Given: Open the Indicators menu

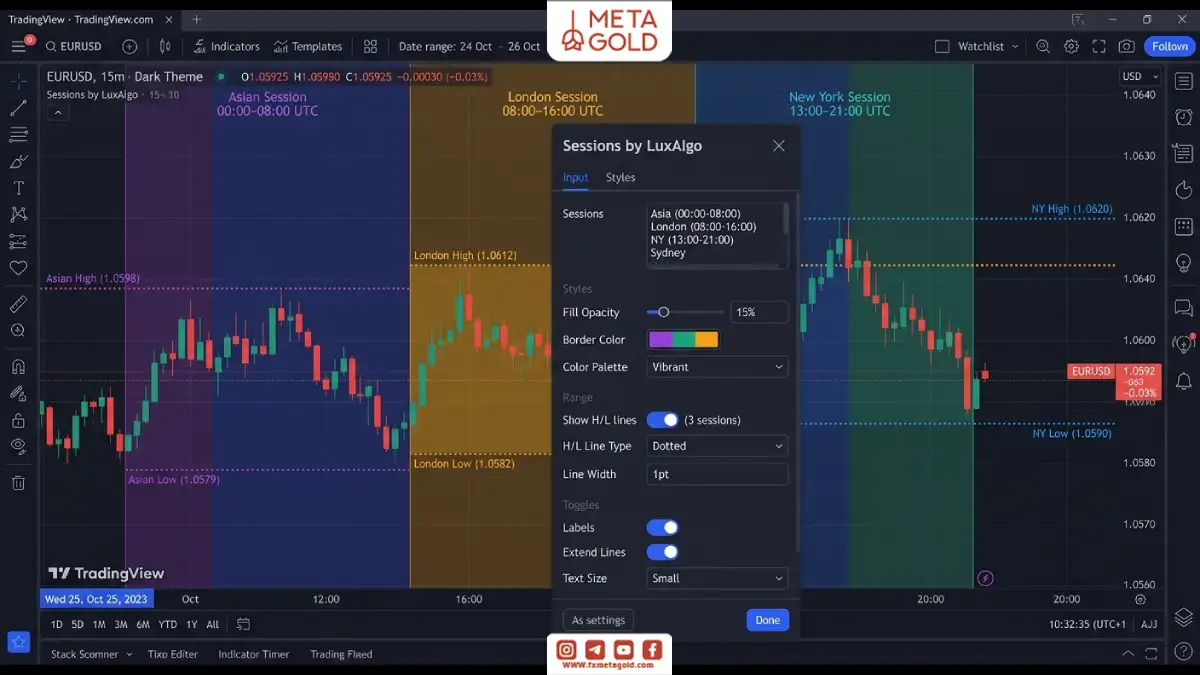Looking at the screenshot, I should (x=227, y=46).
